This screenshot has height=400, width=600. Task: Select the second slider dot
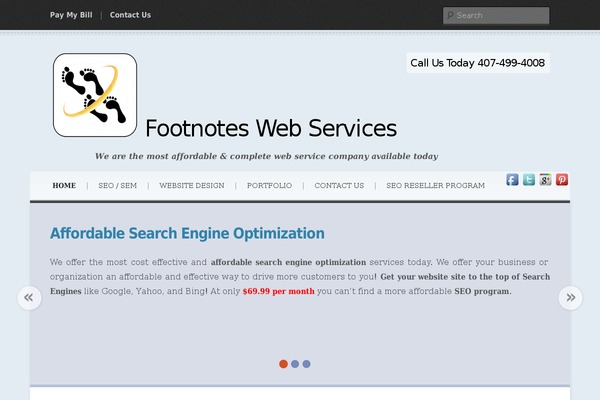point(295,364)
